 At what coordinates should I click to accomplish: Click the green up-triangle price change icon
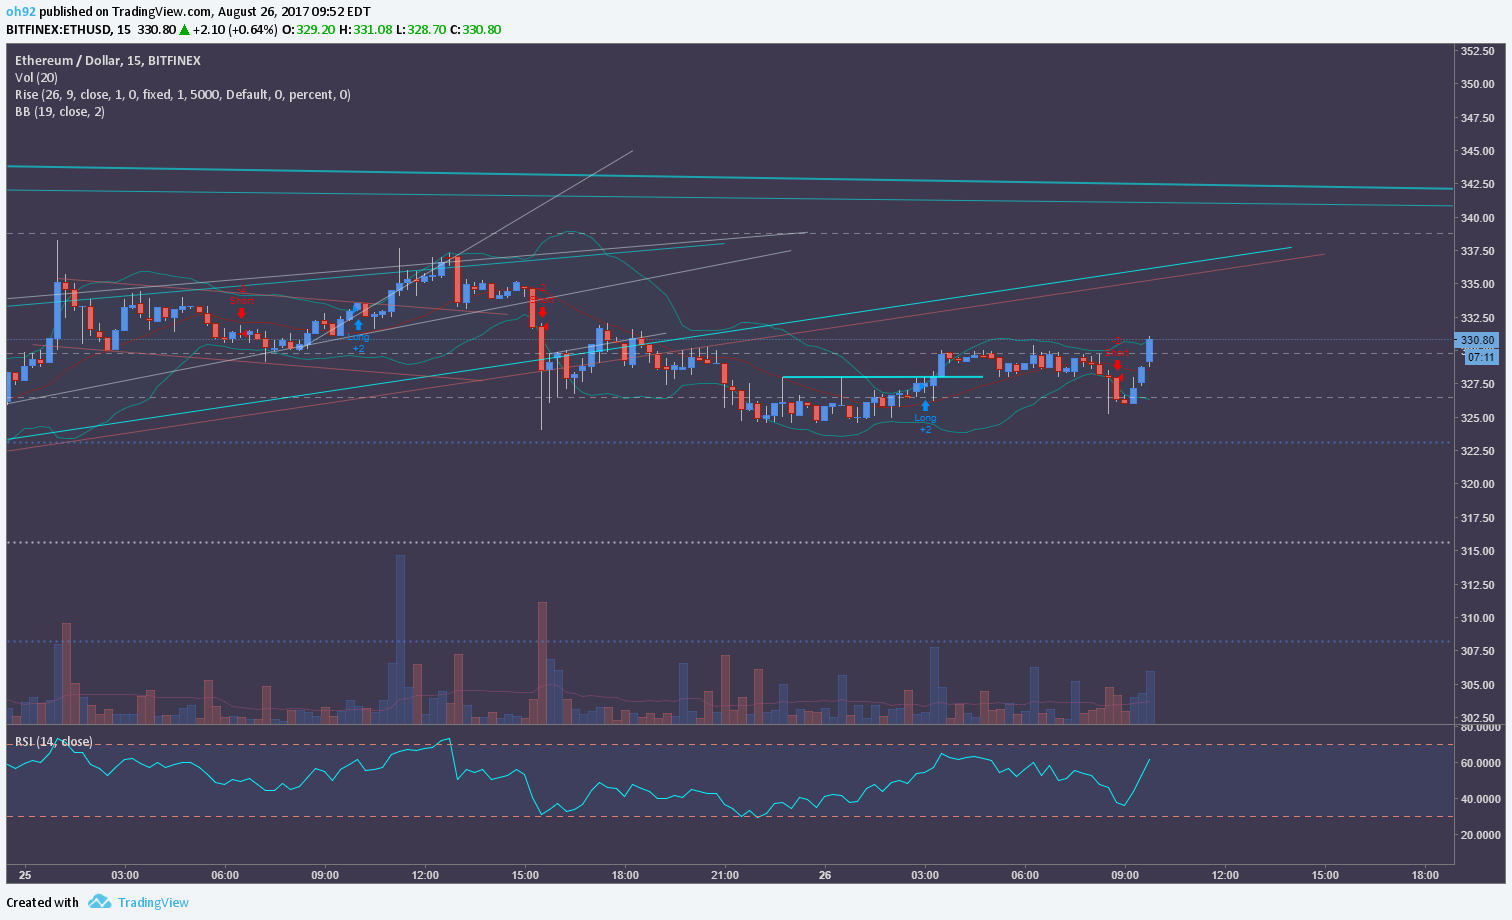pyautogui.click(x=185, y=29)
